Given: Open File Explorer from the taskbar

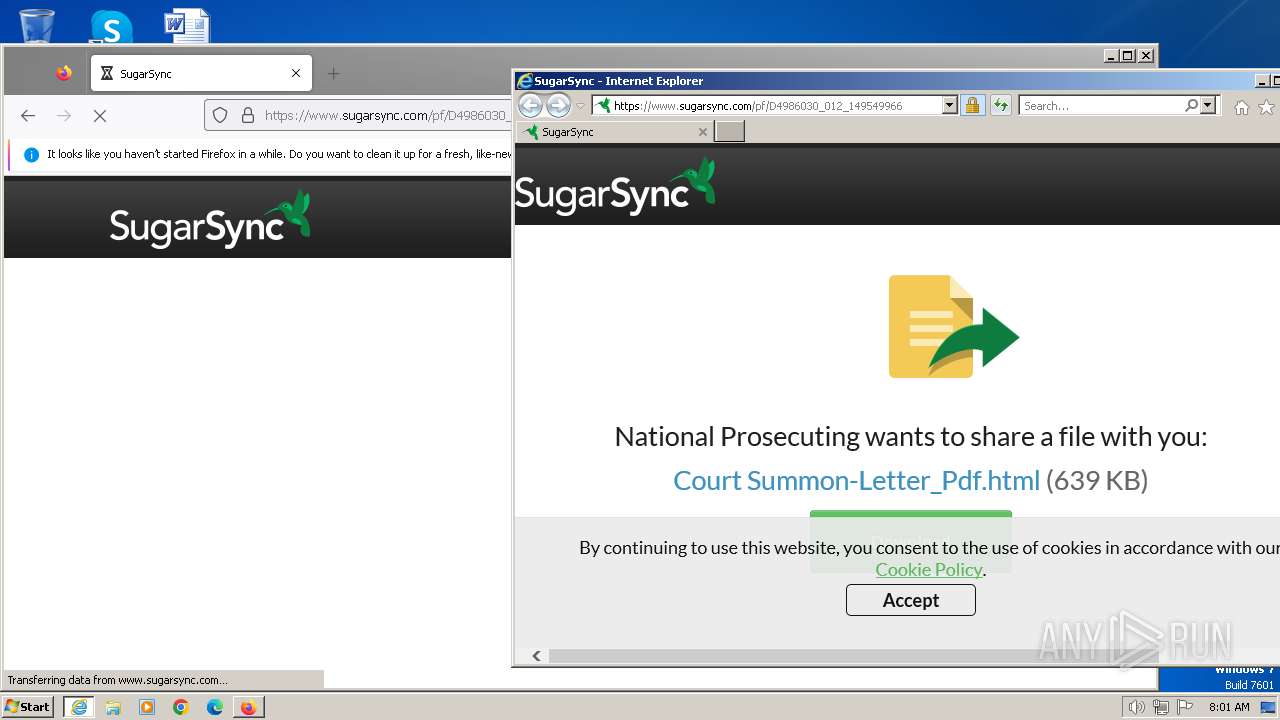Looking at the screenshot, I should pos(113,707).
